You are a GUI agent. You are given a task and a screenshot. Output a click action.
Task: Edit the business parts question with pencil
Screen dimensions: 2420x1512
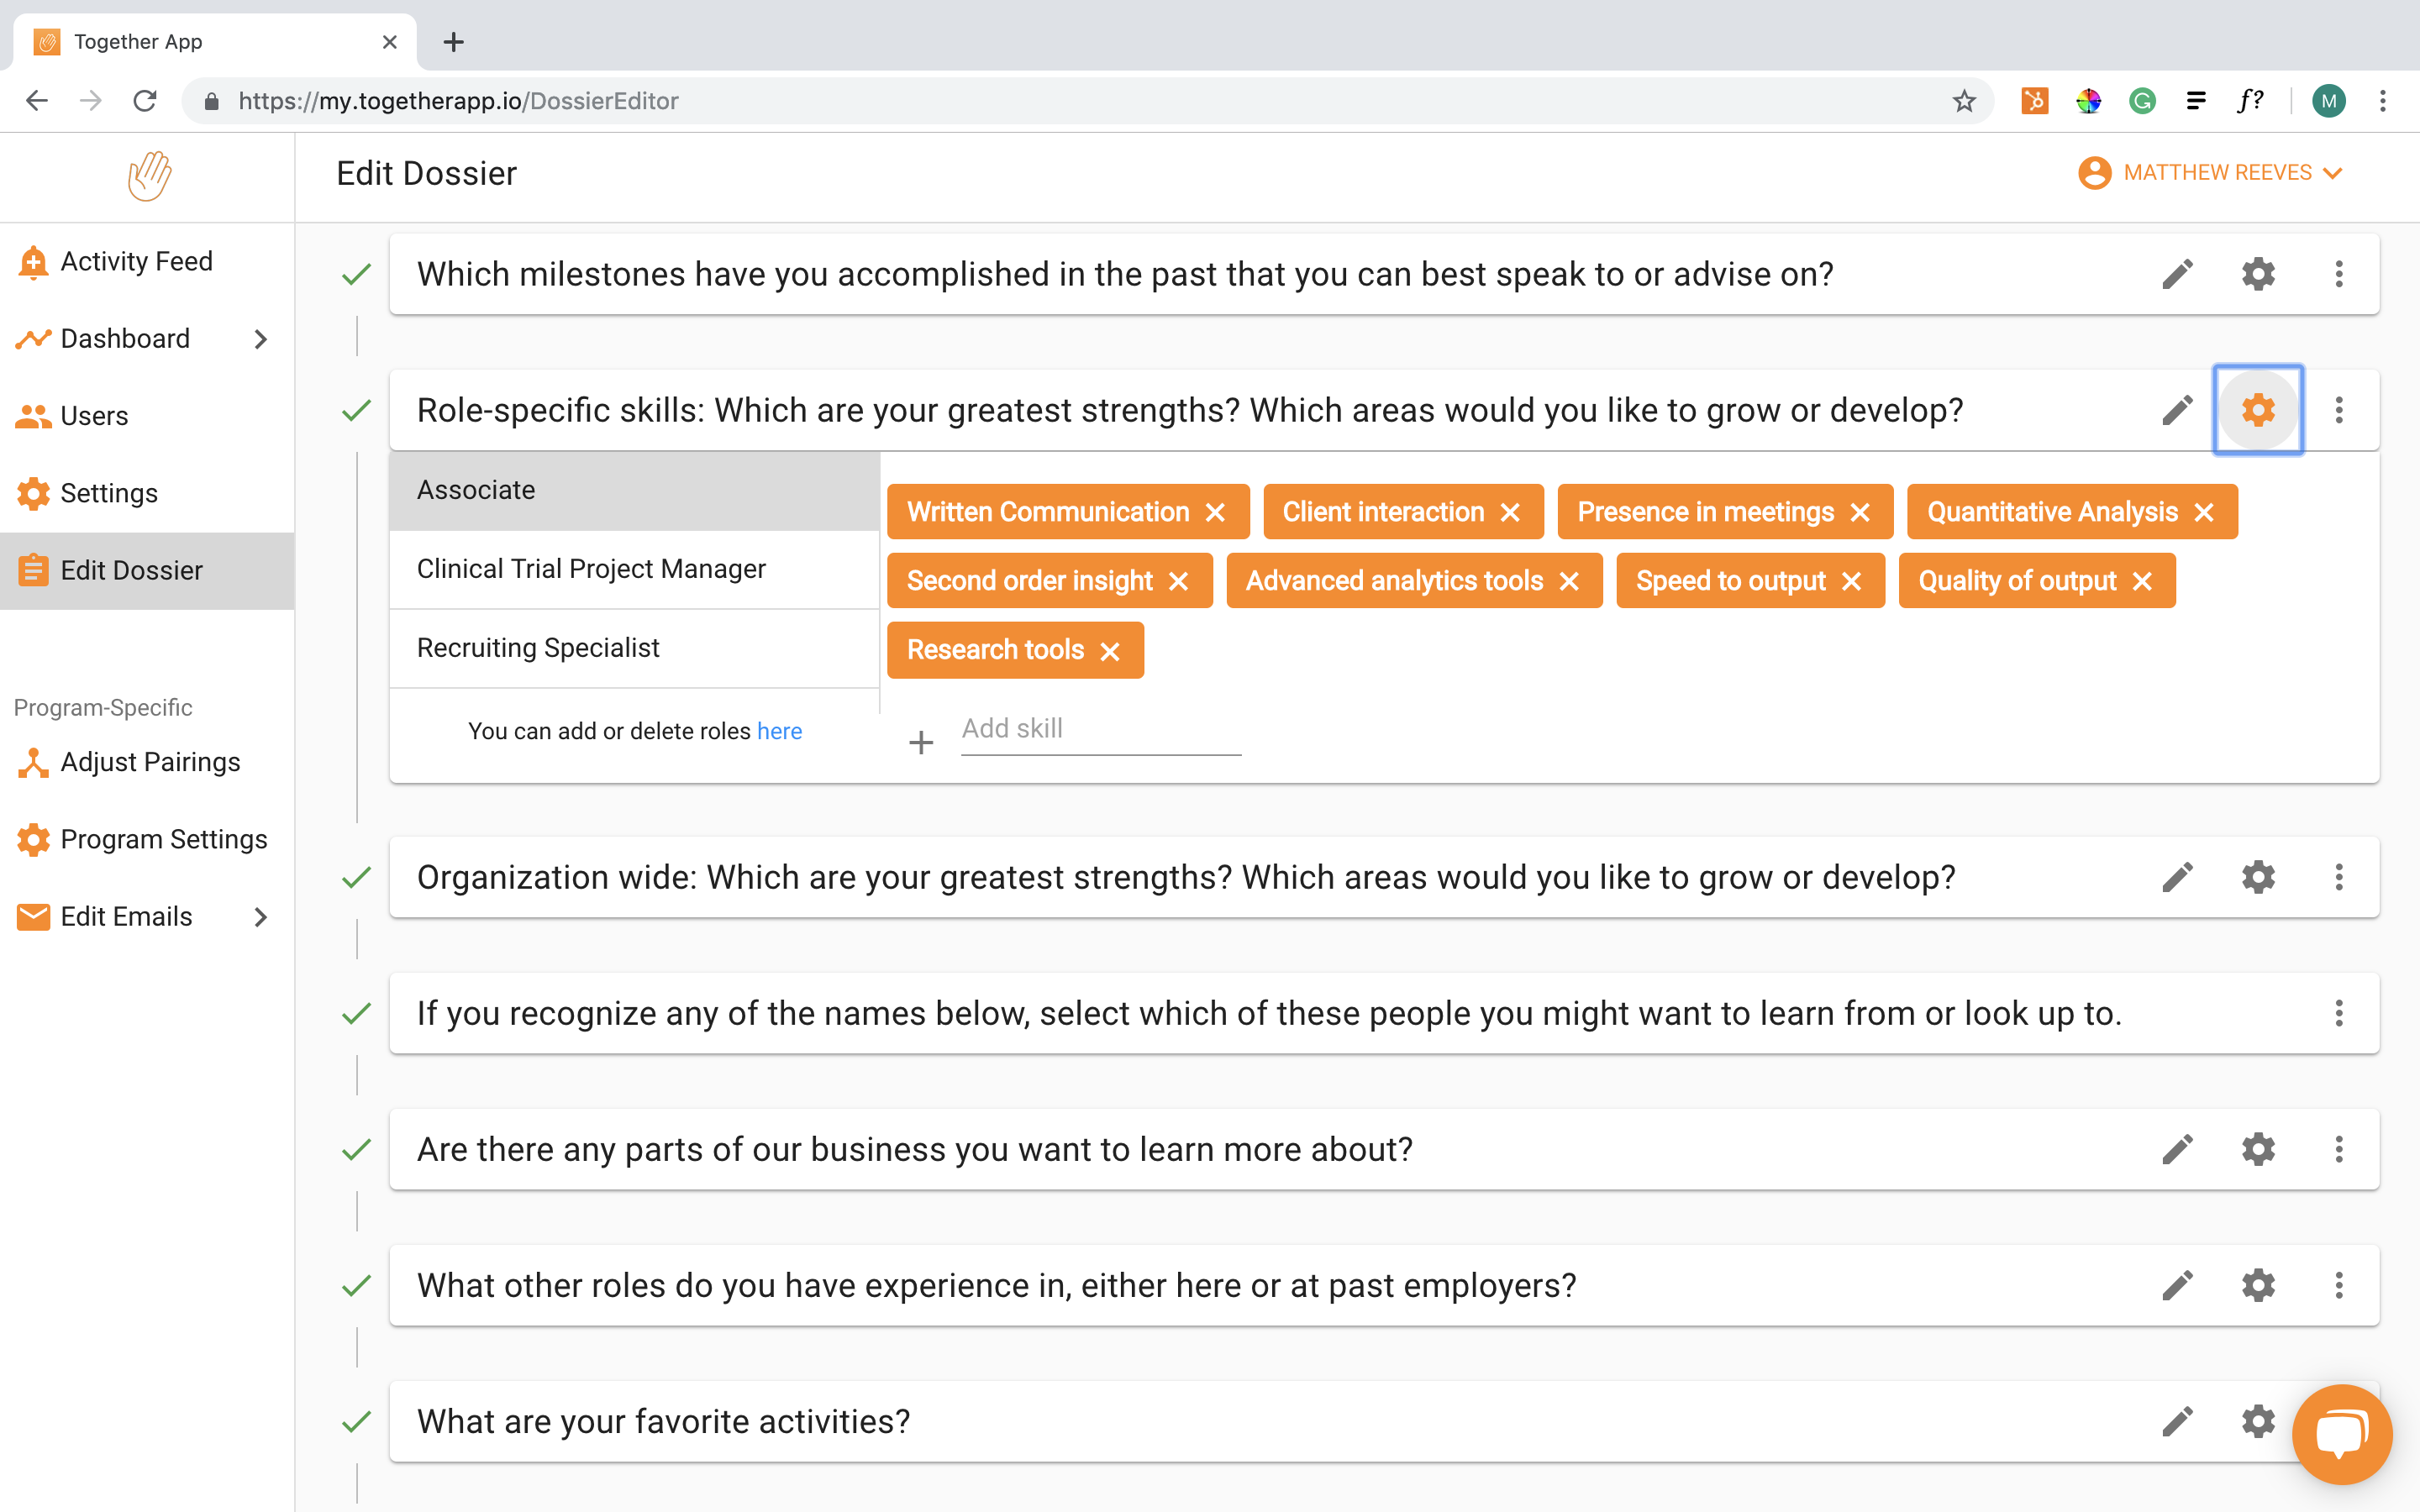point(2177,1149)
